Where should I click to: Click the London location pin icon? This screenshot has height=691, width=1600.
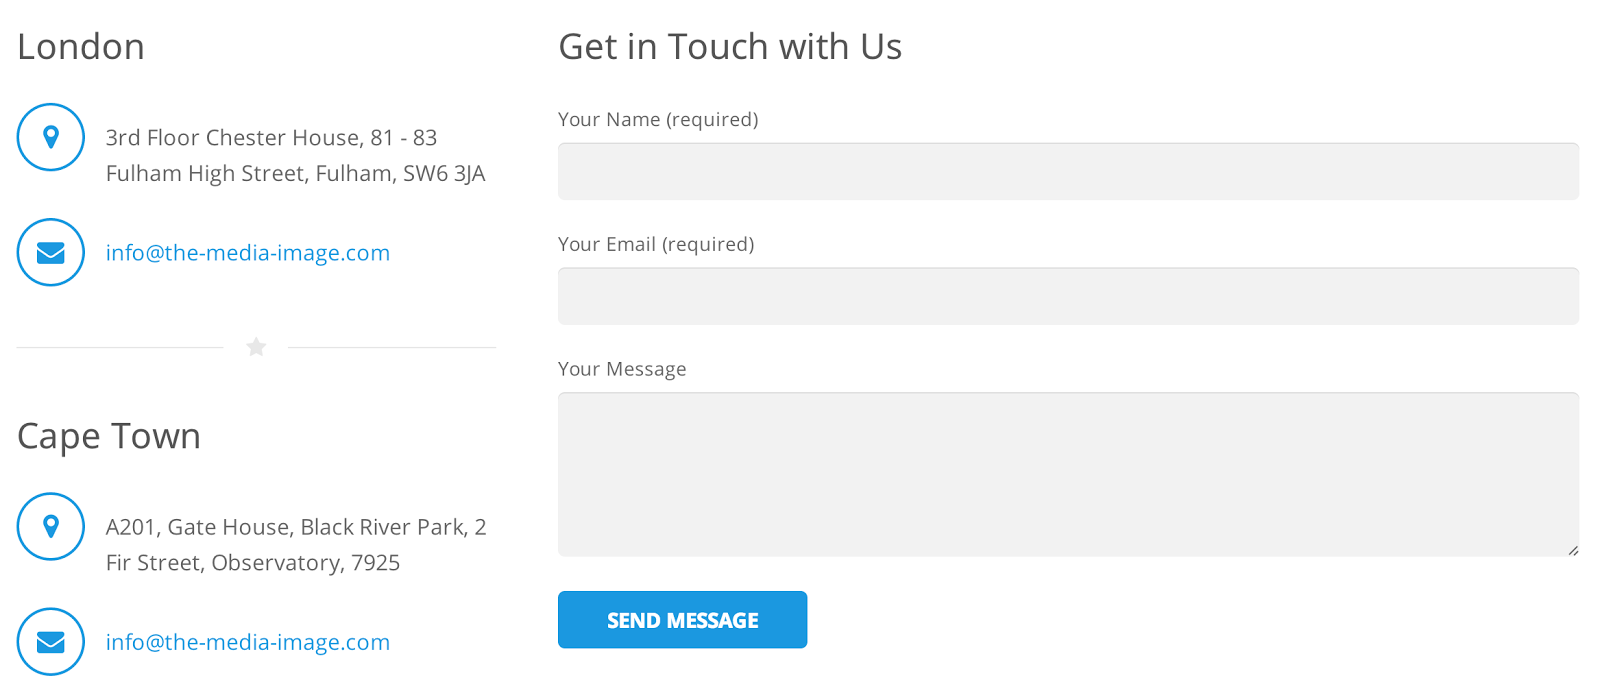click(51, 137)
